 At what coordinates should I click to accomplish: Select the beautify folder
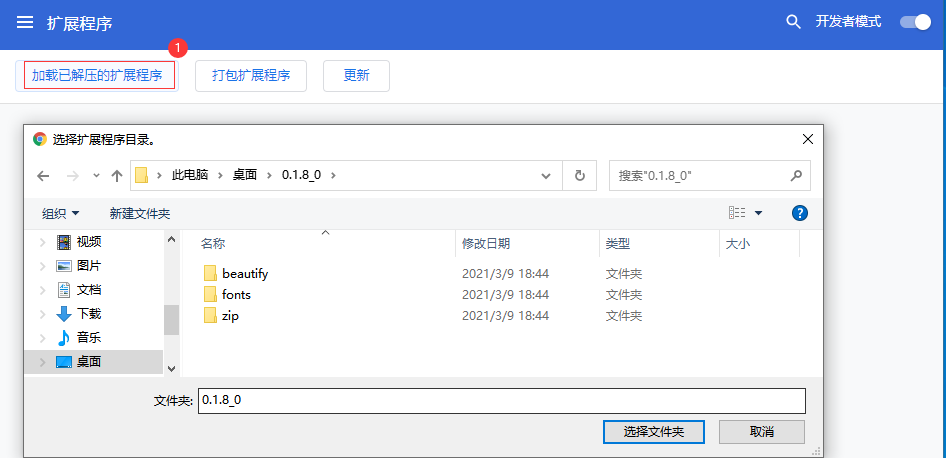[245, 273]
